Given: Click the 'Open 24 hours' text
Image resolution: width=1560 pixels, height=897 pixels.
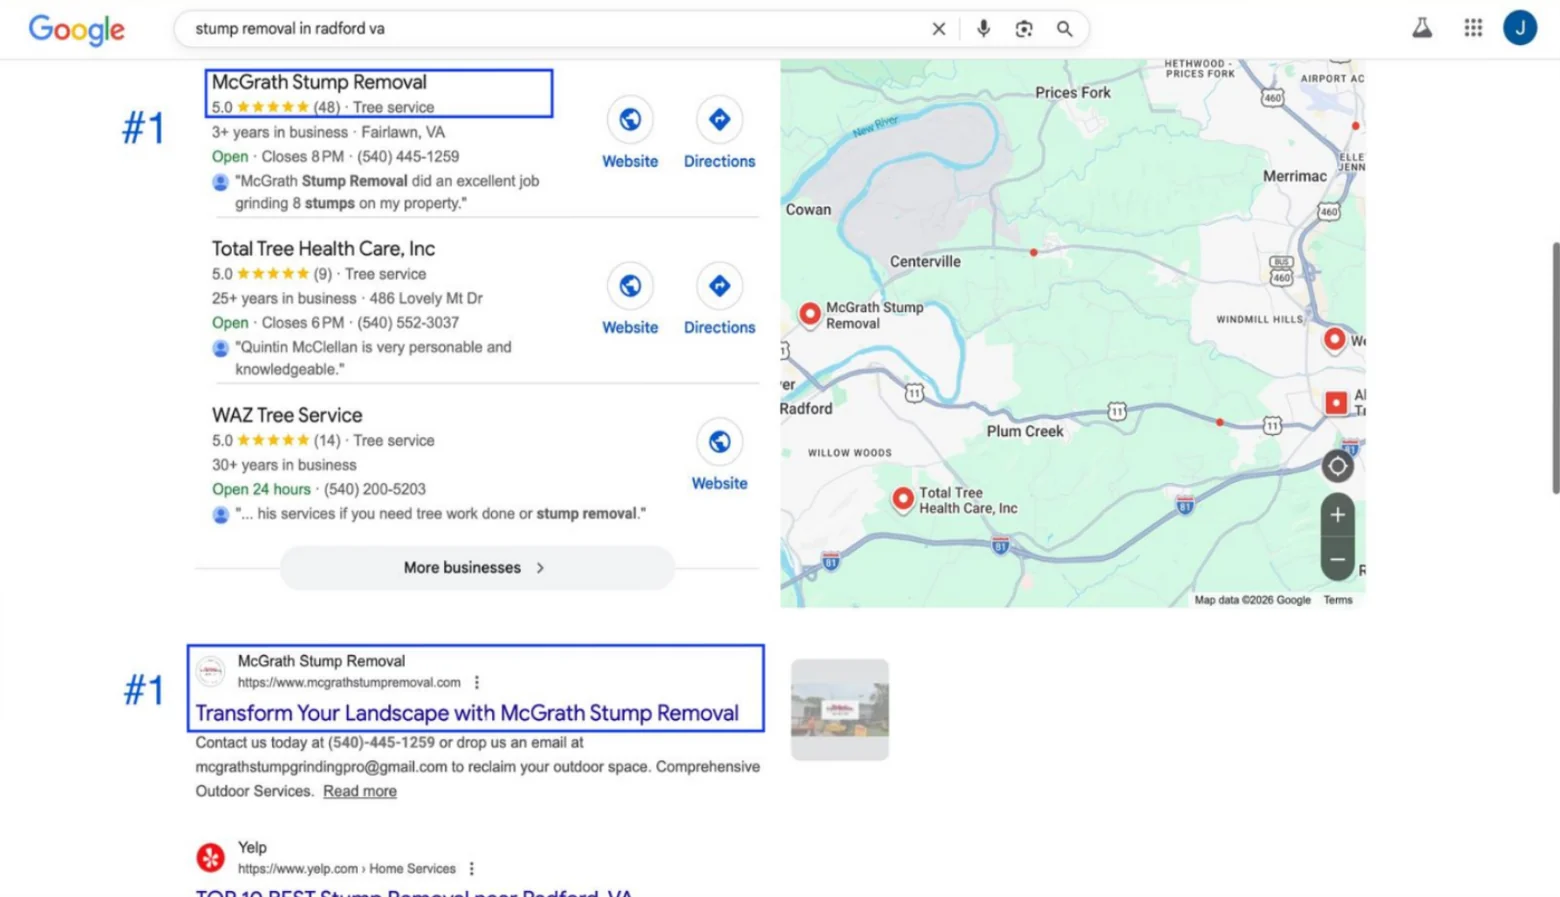Looking at the screenshot, I should pyautogui.click(x=261, y=489).
